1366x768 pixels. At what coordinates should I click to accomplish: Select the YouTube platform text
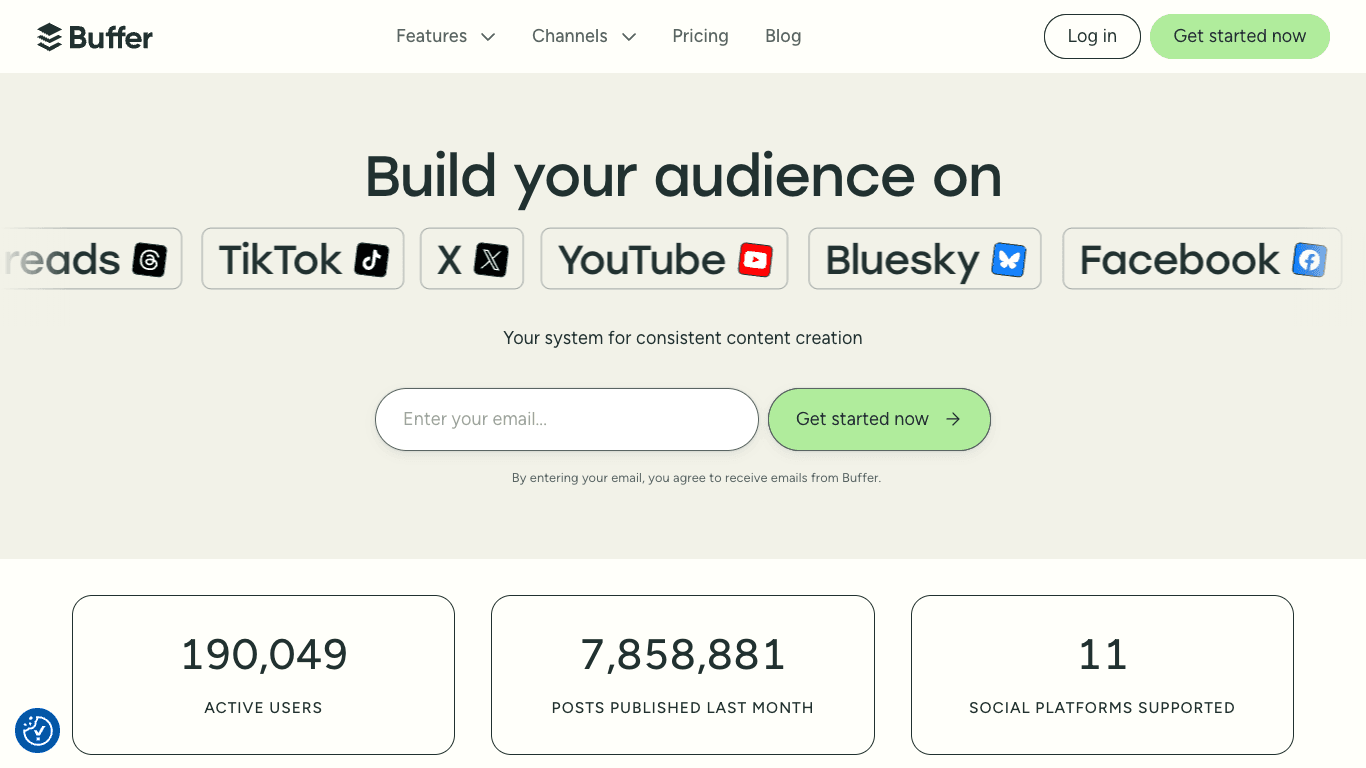point(642,260)
